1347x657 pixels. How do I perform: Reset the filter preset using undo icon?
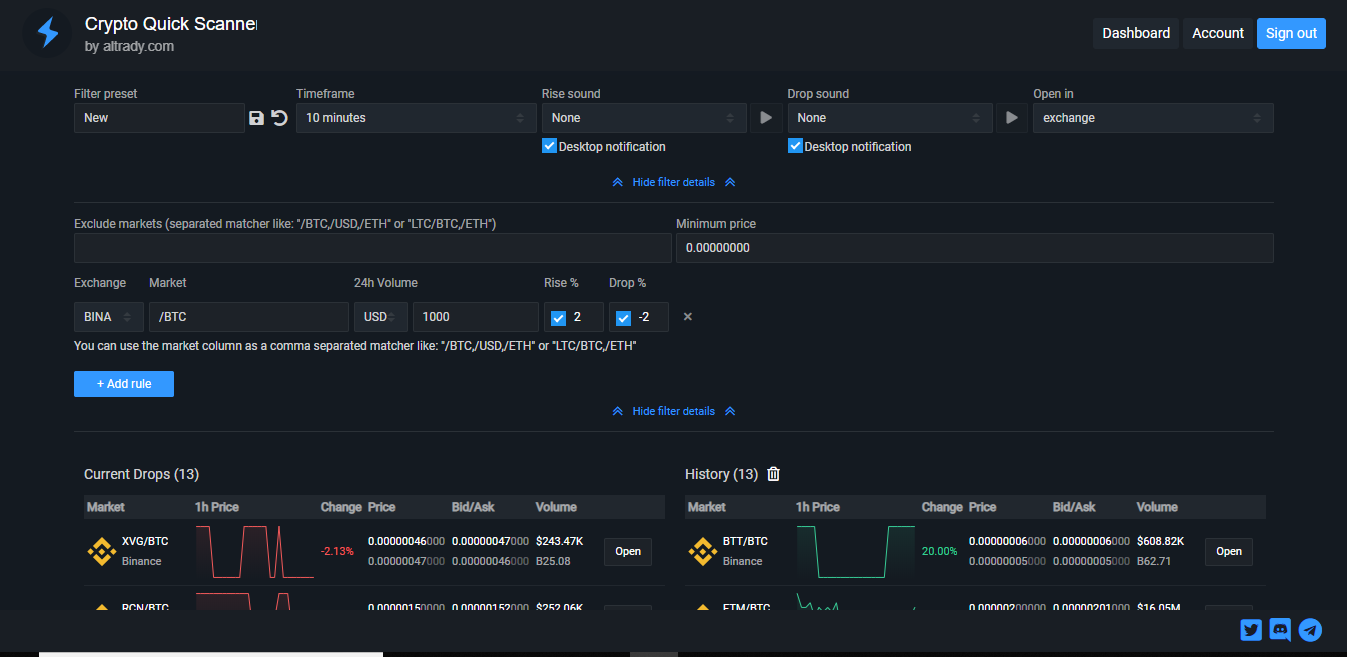coord(278,117)
